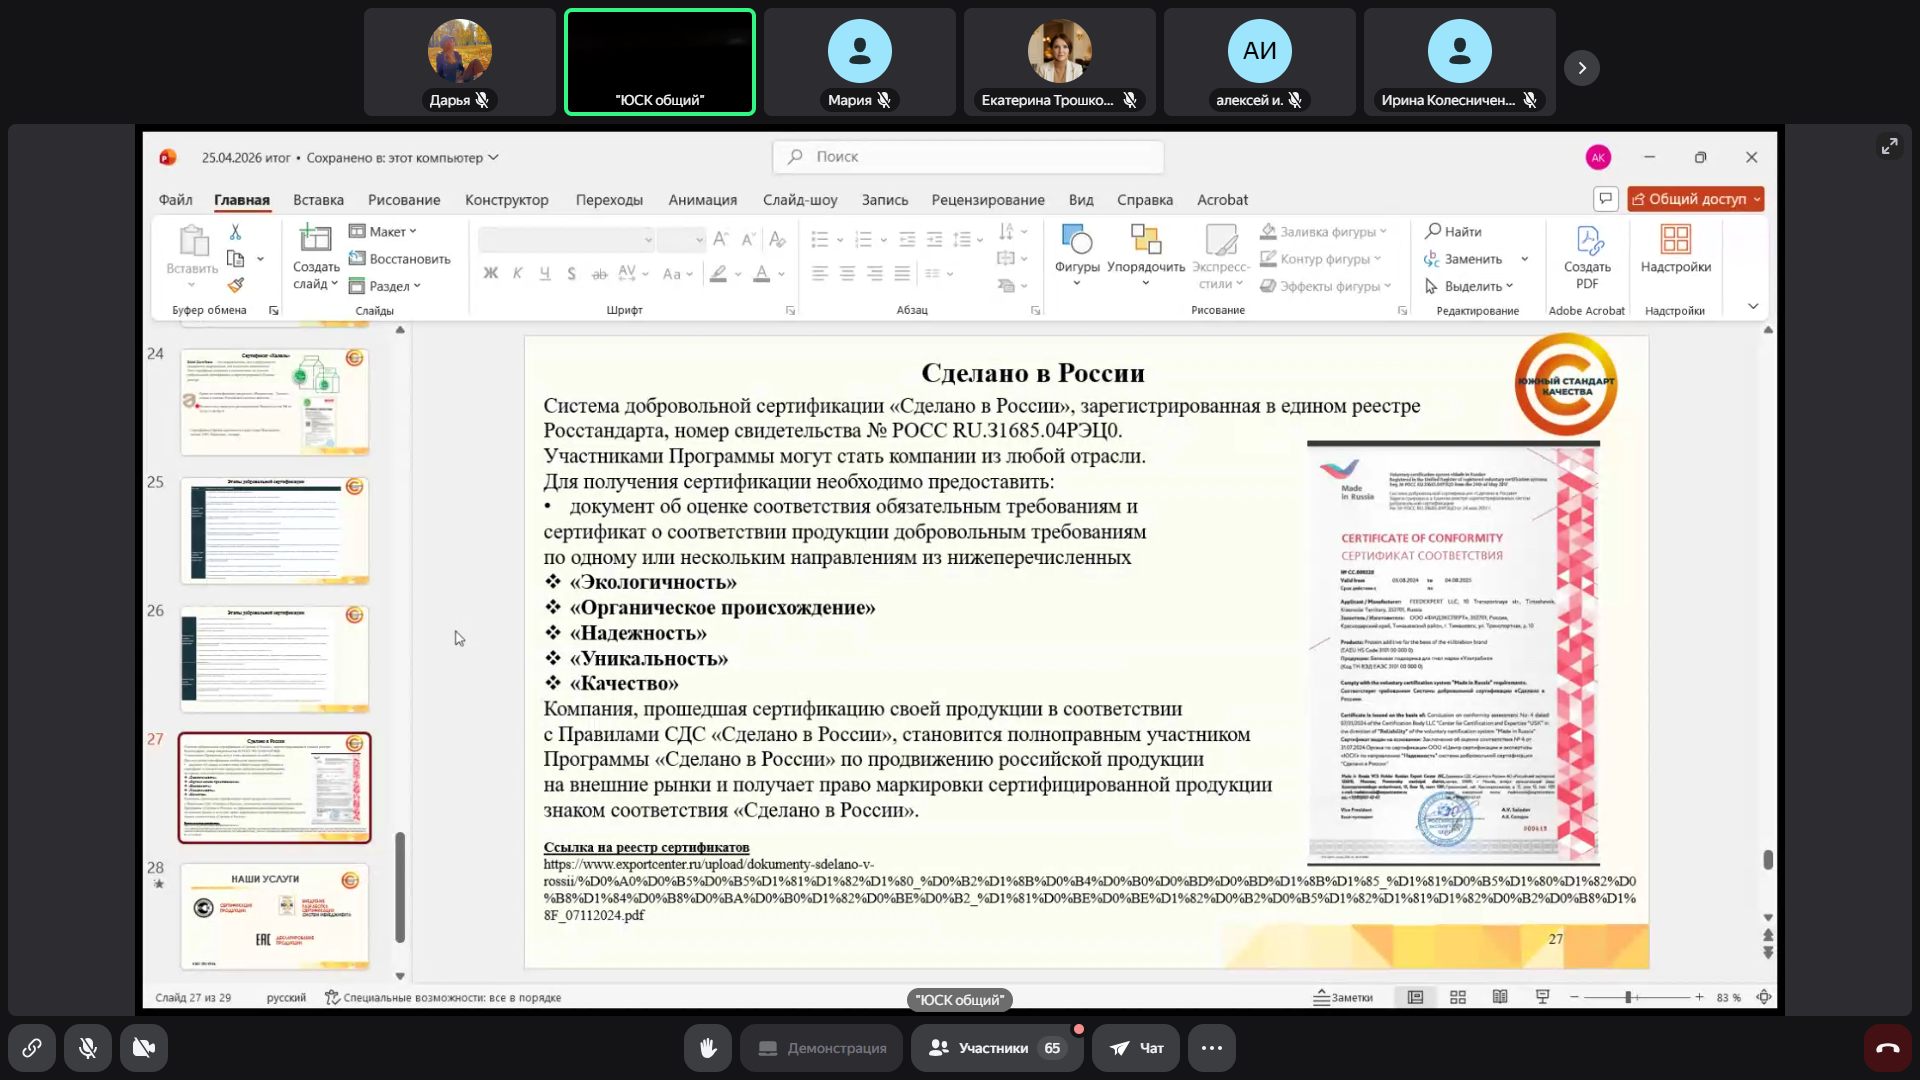The image size is (1920, 1080).
Task: Click the Найти search tool
Action: (x=1454, y=232)
